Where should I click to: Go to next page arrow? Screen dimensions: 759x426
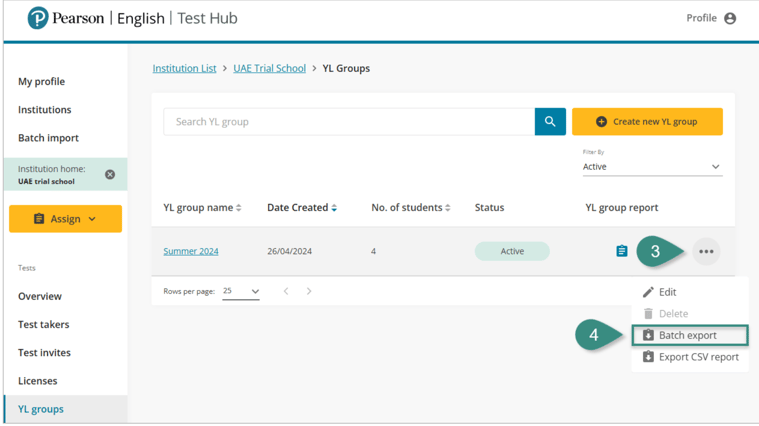(x=309, y=291)
